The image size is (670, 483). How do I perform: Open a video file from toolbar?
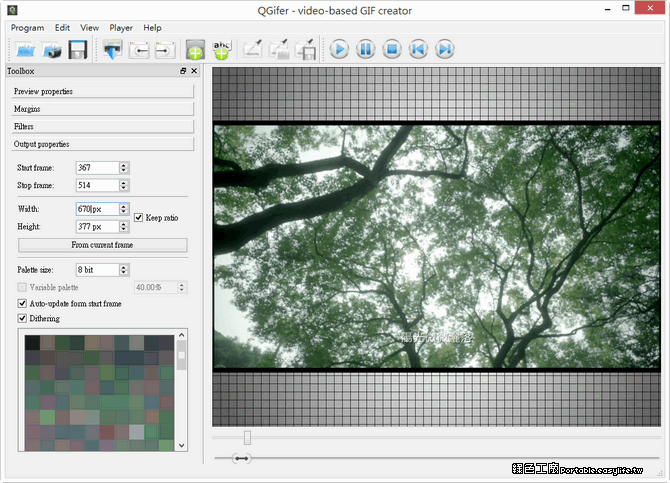coord(26,50)
